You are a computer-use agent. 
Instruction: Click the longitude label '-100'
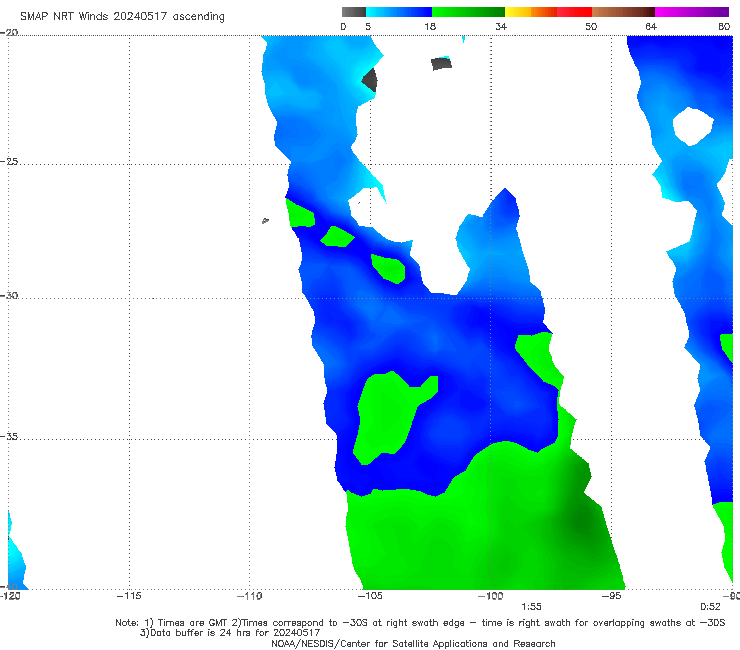(x=490, y=596)
